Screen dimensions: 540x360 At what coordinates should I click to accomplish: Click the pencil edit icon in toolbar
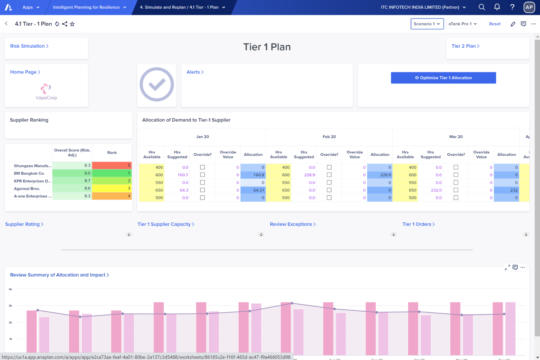click(513, 24)
